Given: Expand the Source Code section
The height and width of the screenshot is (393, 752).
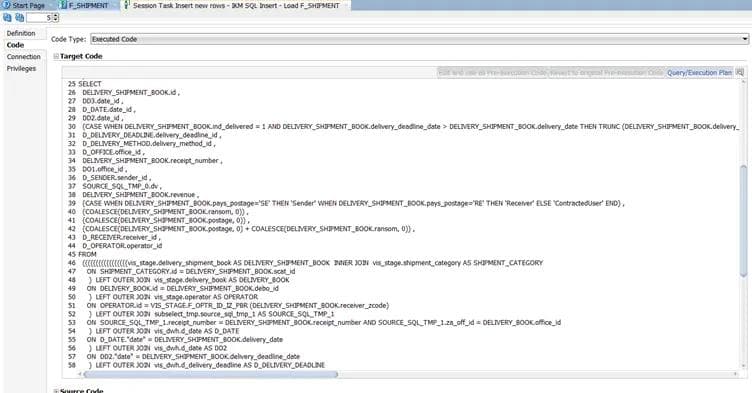Looking at the screenshot, I should [x=56, y=391].
